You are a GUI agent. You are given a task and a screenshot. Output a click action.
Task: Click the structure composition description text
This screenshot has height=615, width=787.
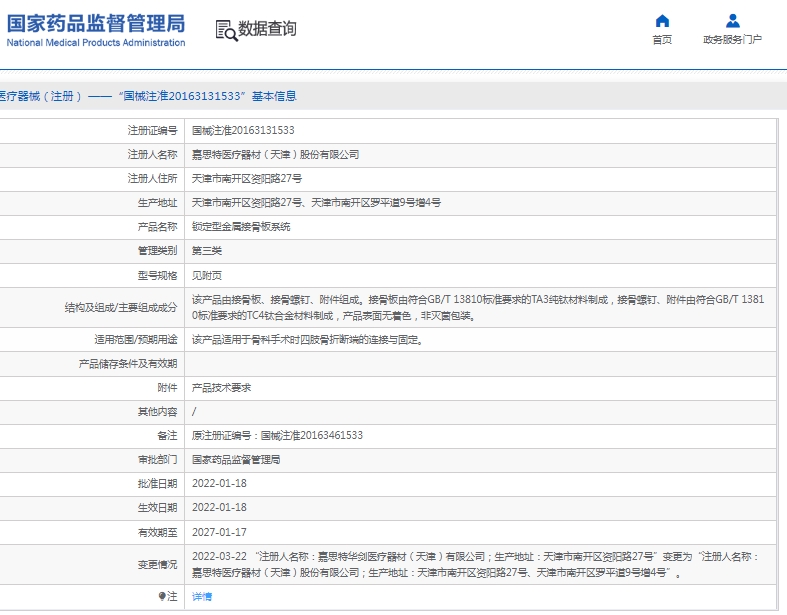(x=478, y=308)
